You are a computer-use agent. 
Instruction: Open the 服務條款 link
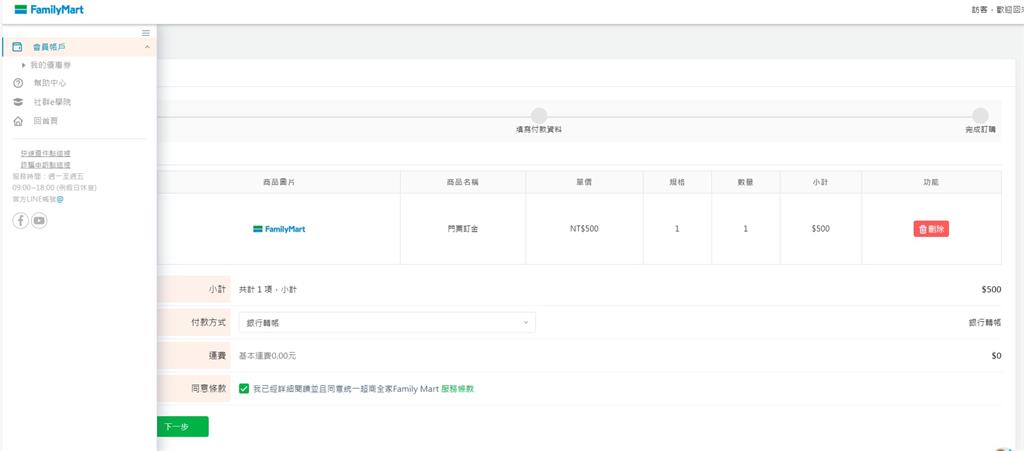457,389
